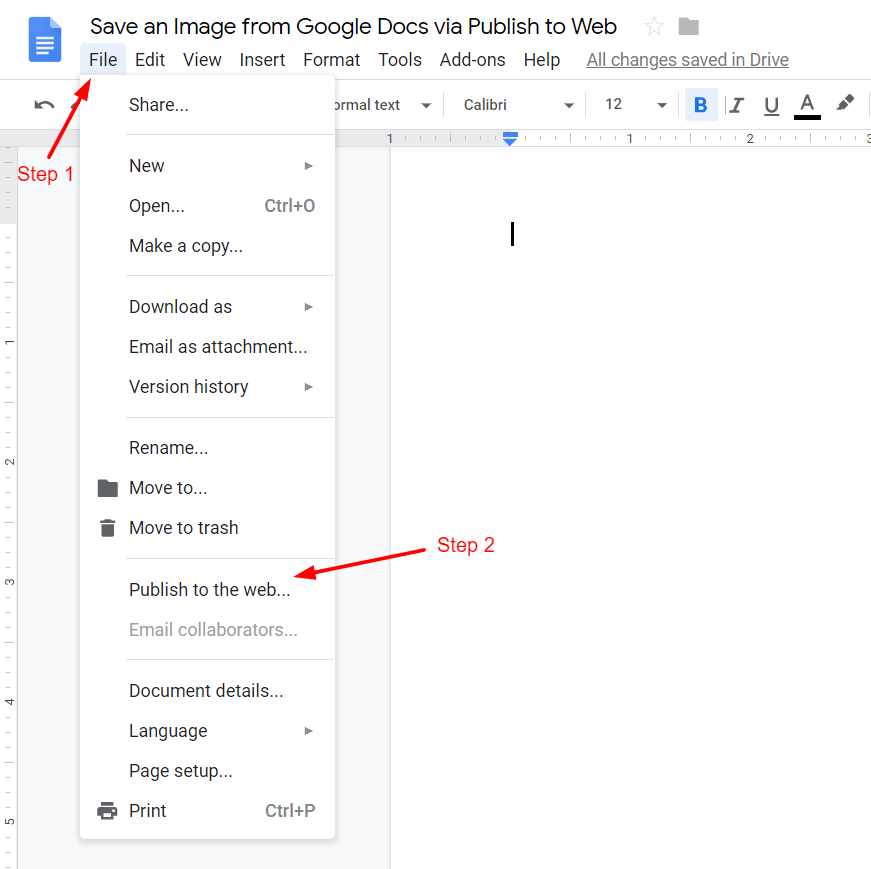Select the Paint format tool
871x869 pixels.
pos(845,102)
